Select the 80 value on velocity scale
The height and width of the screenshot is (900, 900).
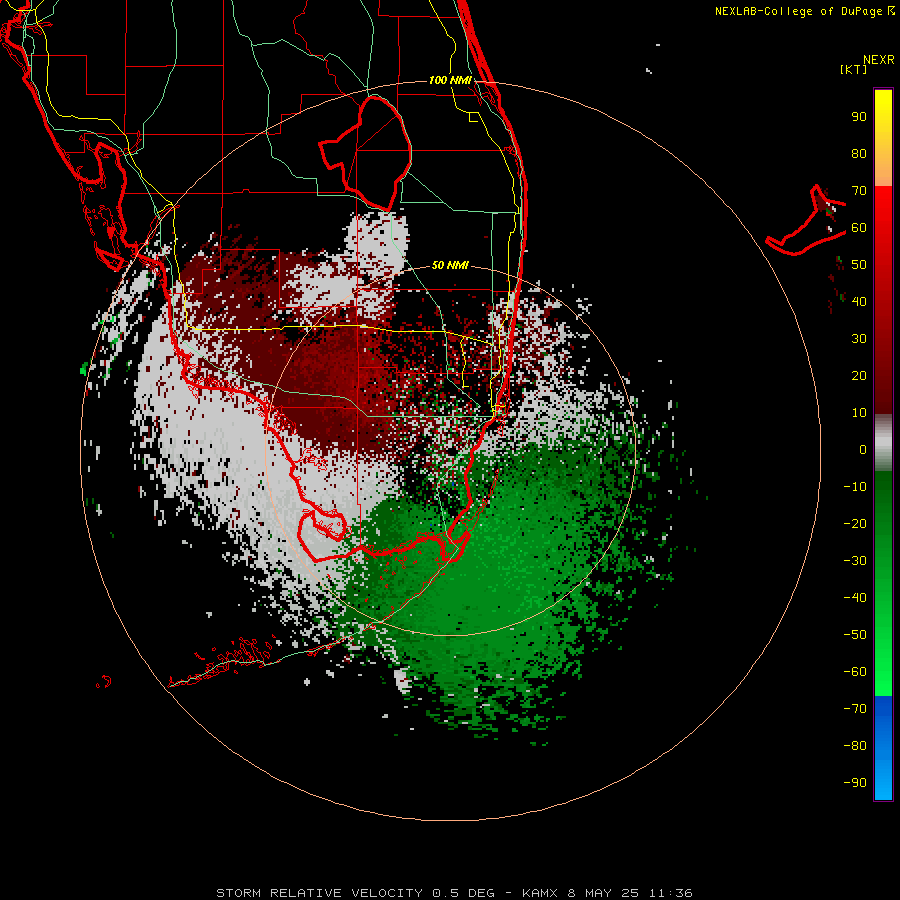click(x=859, y=154)
